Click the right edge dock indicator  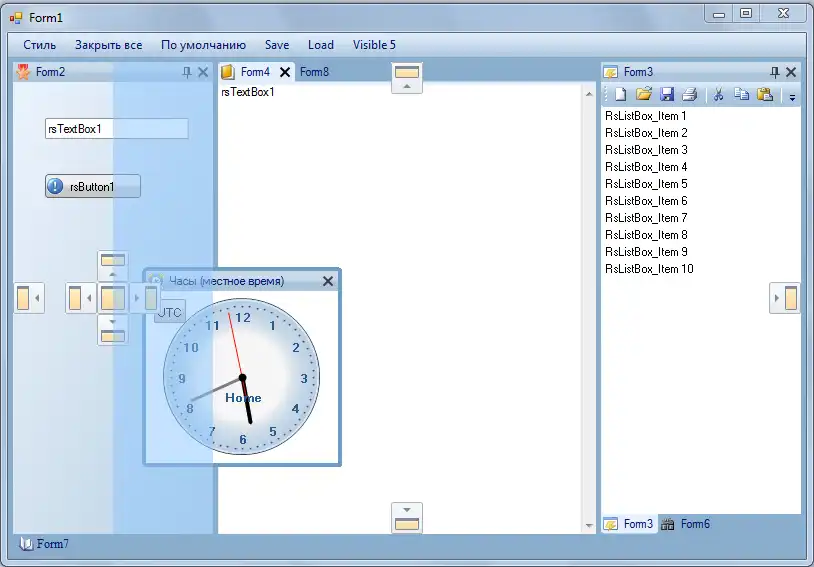click(x=784, y=298)
